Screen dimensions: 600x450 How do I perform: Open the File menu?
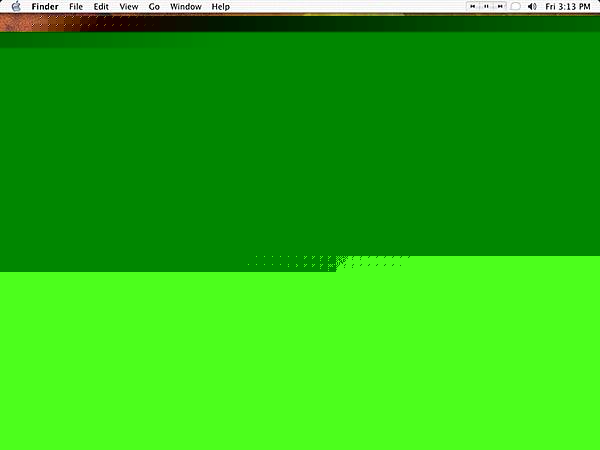(76, 7)
